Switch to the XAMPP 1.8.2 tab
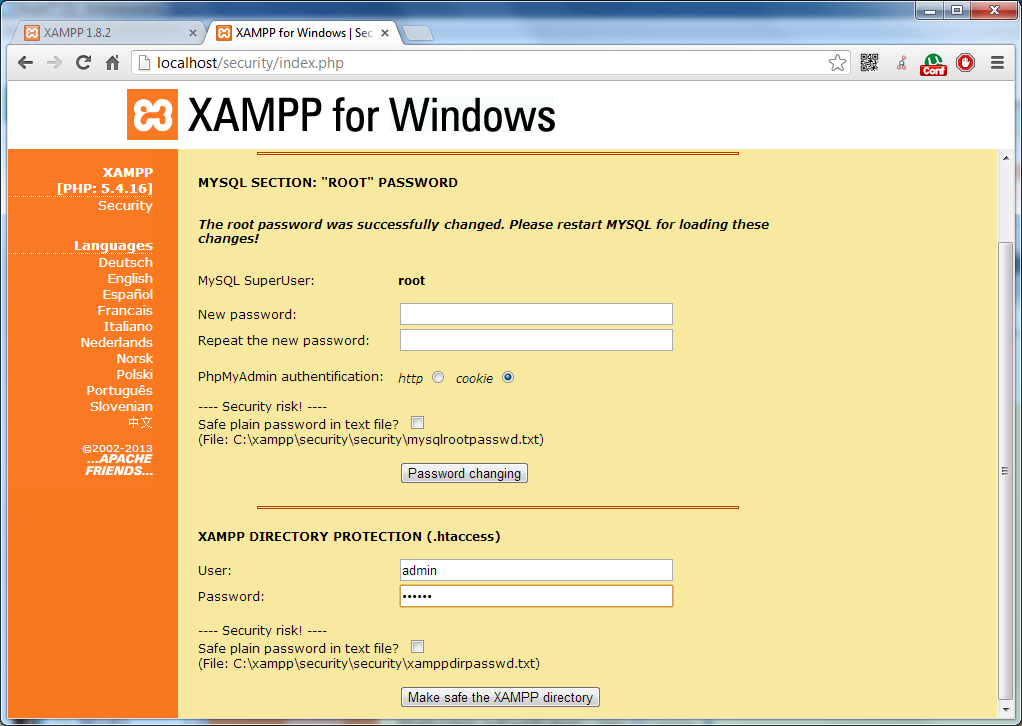The height and width of the screenshot is (726, 1022). pyautogui.click(x=108, y=33)
